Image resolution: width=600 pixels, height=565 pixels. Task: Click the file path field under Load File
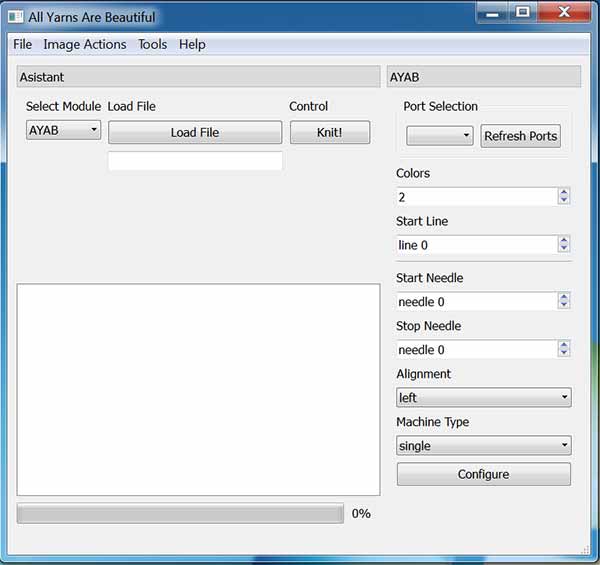click(195, 161)
